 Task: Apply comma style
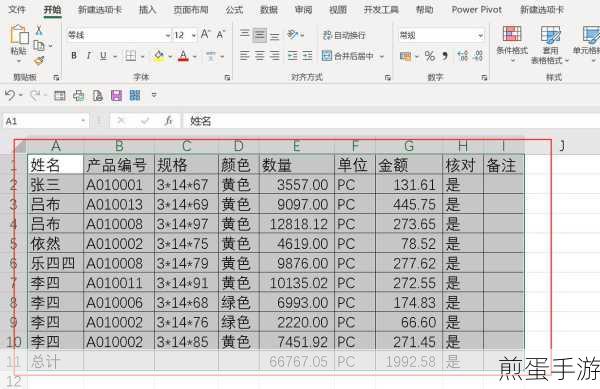pos(445,56)
